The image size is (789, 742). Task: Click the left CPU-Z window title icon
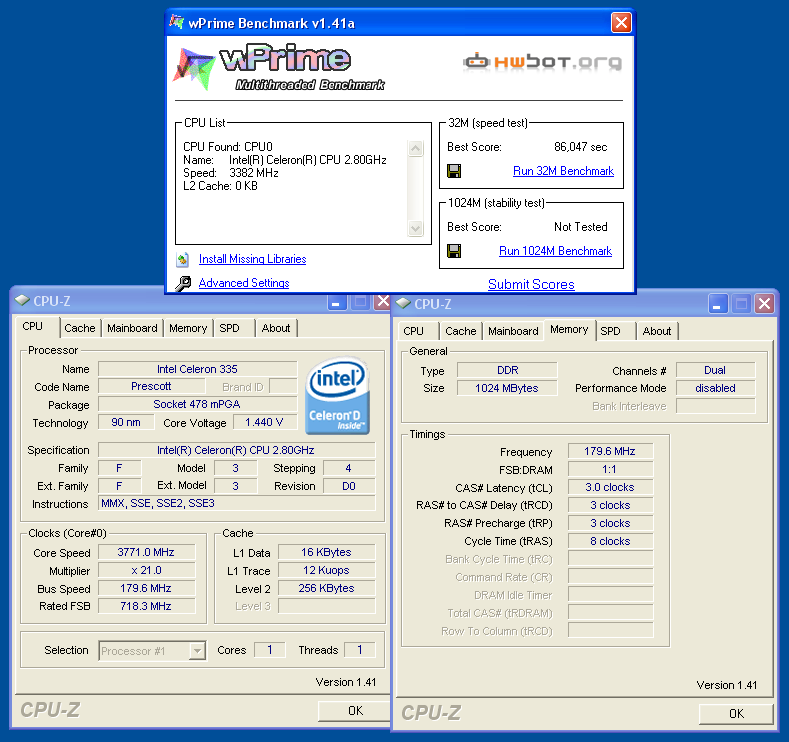[22, 301]
